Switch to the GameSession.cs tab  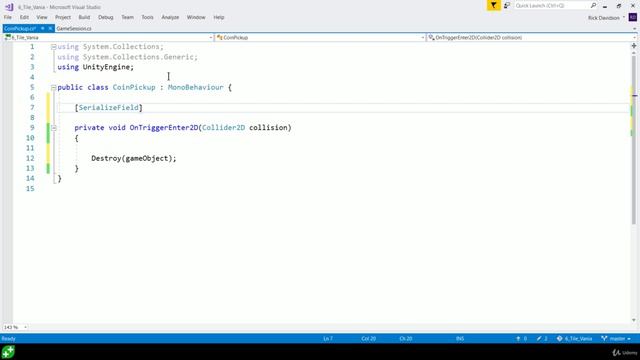[74, 29]
